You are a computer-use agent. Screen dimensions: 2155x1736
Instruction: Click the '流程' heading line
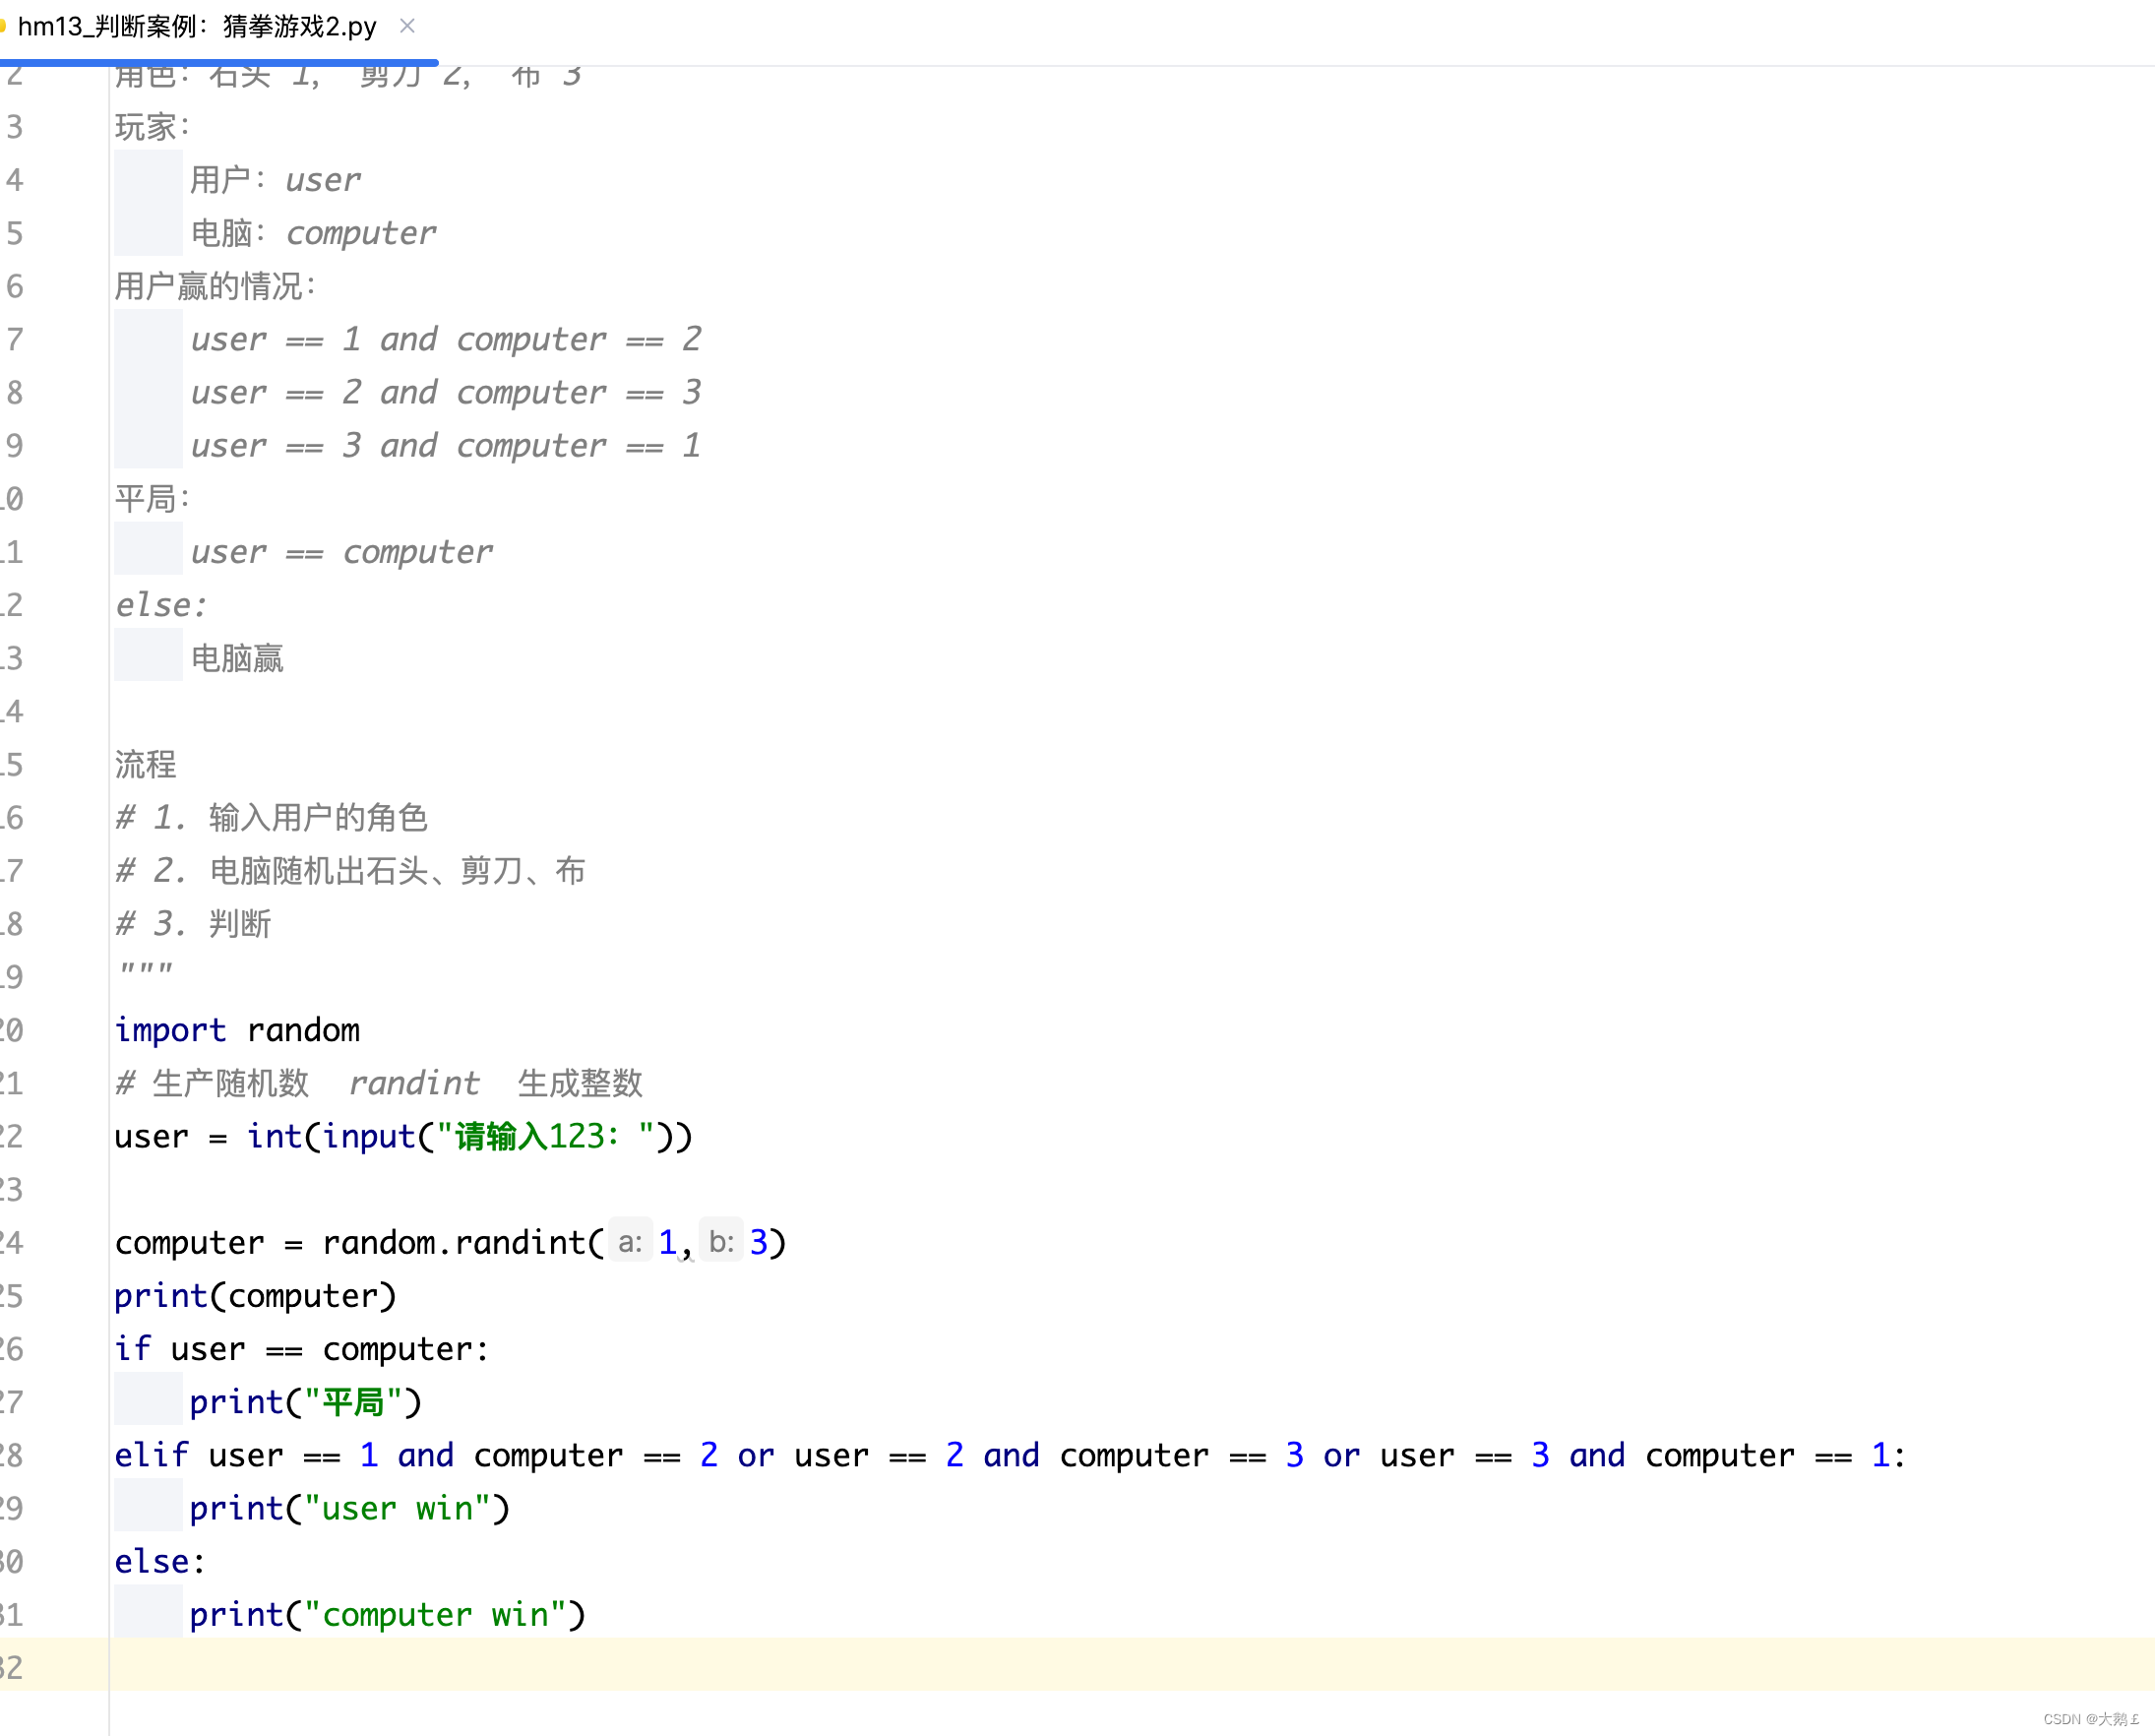145,764
